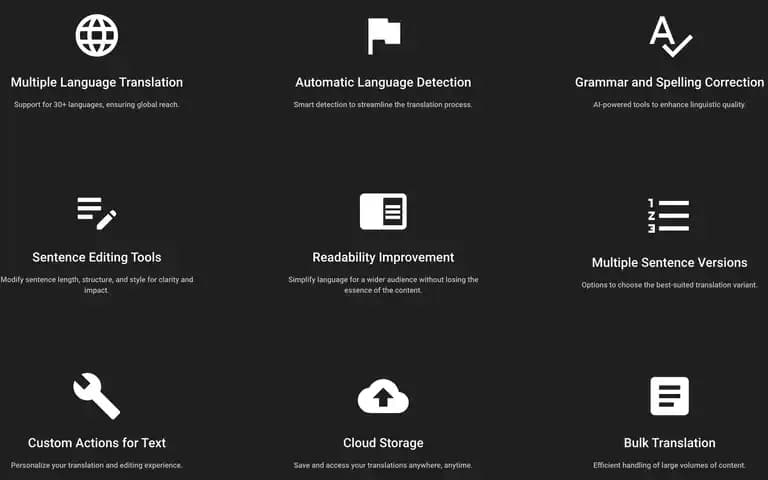Viewport: 768px width, 480px height.
Task: Click the 'Options to choose the best-suited' text
Action: (x=669, y=285)
